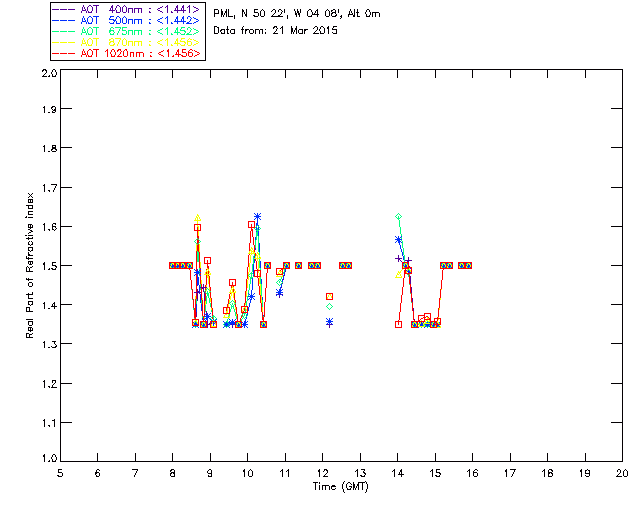This screenshot has width=640, height=512.
Task: Click the station title 'PML, N 50 22', W 04 08', Alt 0m'
Action: coord(297,14)
